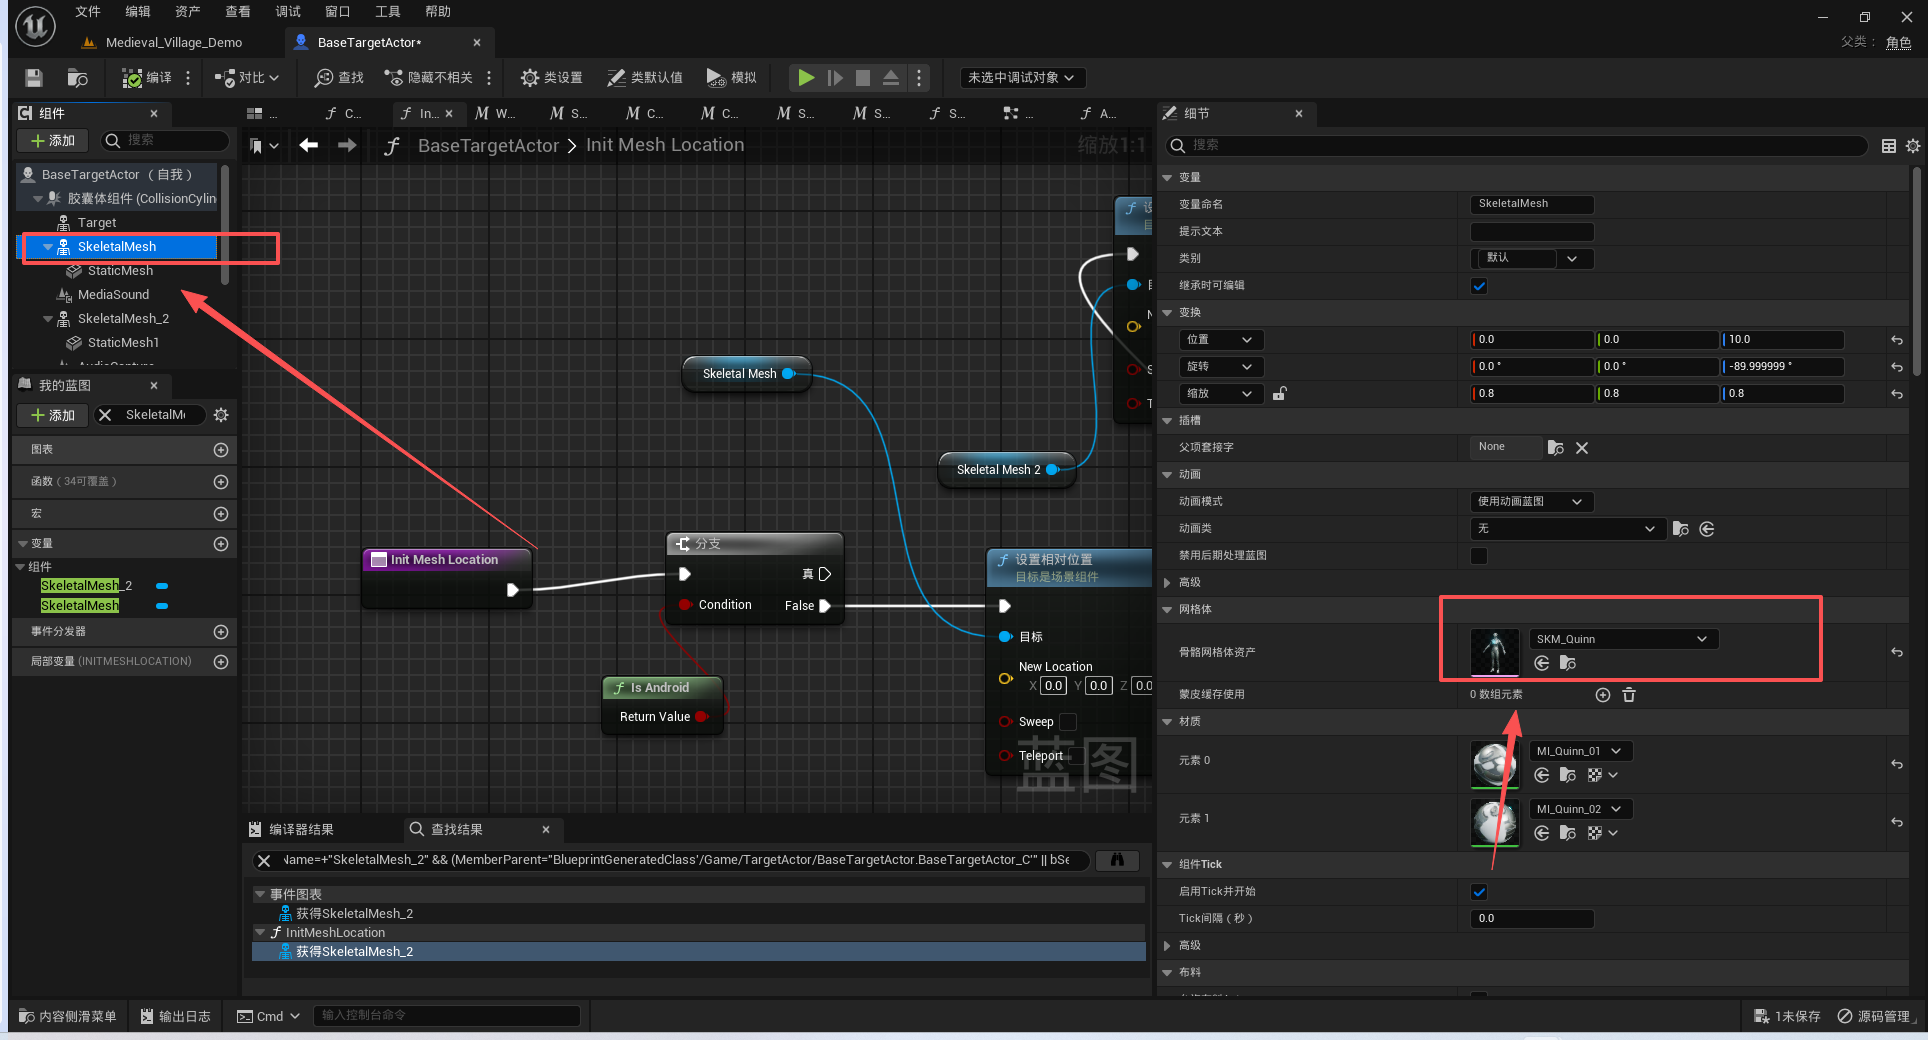Collapse the 网格体 mesh section
The image size is (1928, 1040).
click(x=1167, y=610)
